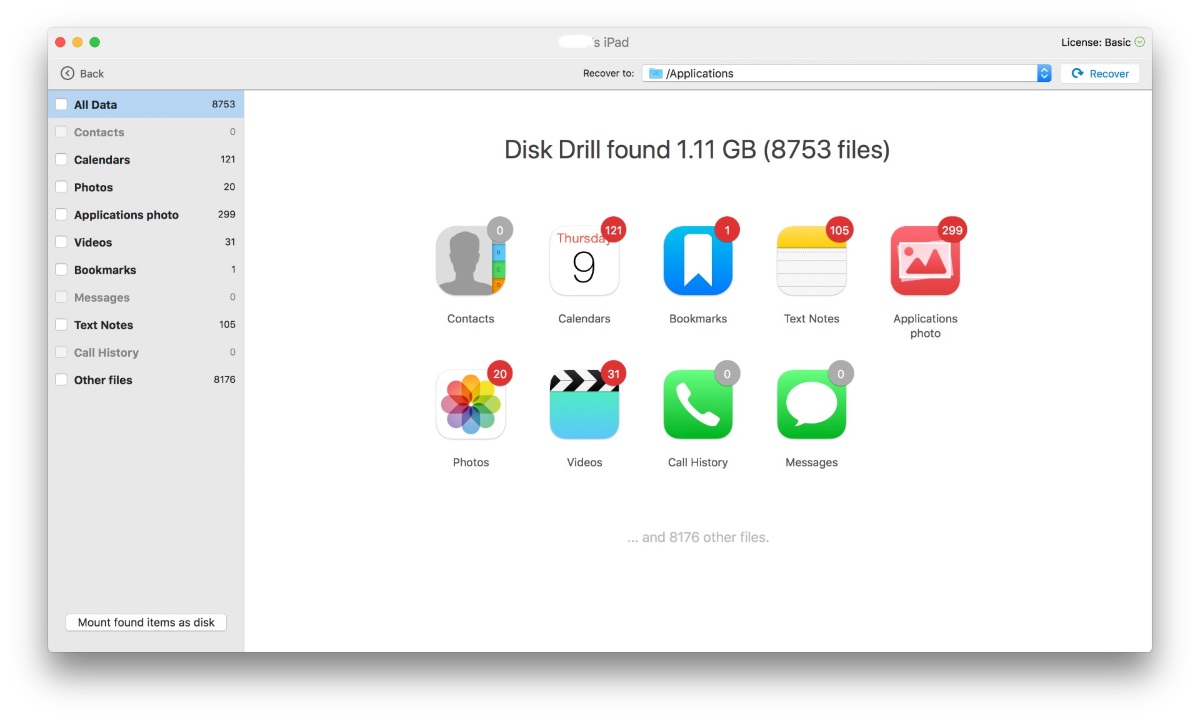Screen dimensions: 1200x721
Task: Click the folder icon beside /Applications
Action: click(655, 73)
